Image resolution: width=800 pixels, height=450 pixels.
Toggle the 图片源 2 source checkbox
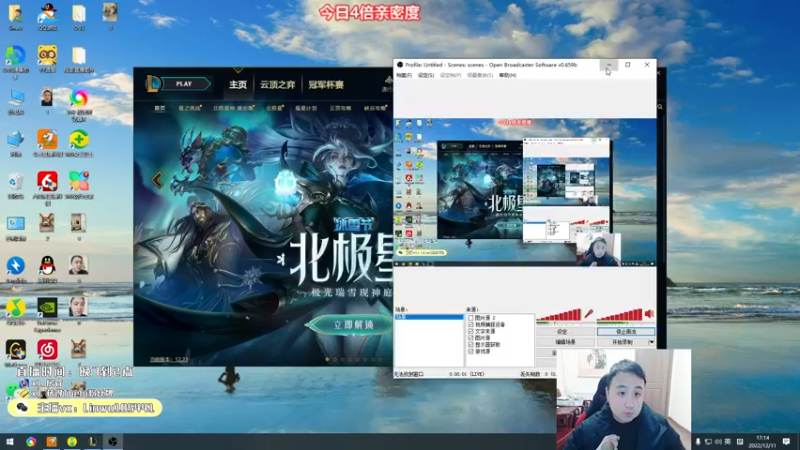(470, 318)
